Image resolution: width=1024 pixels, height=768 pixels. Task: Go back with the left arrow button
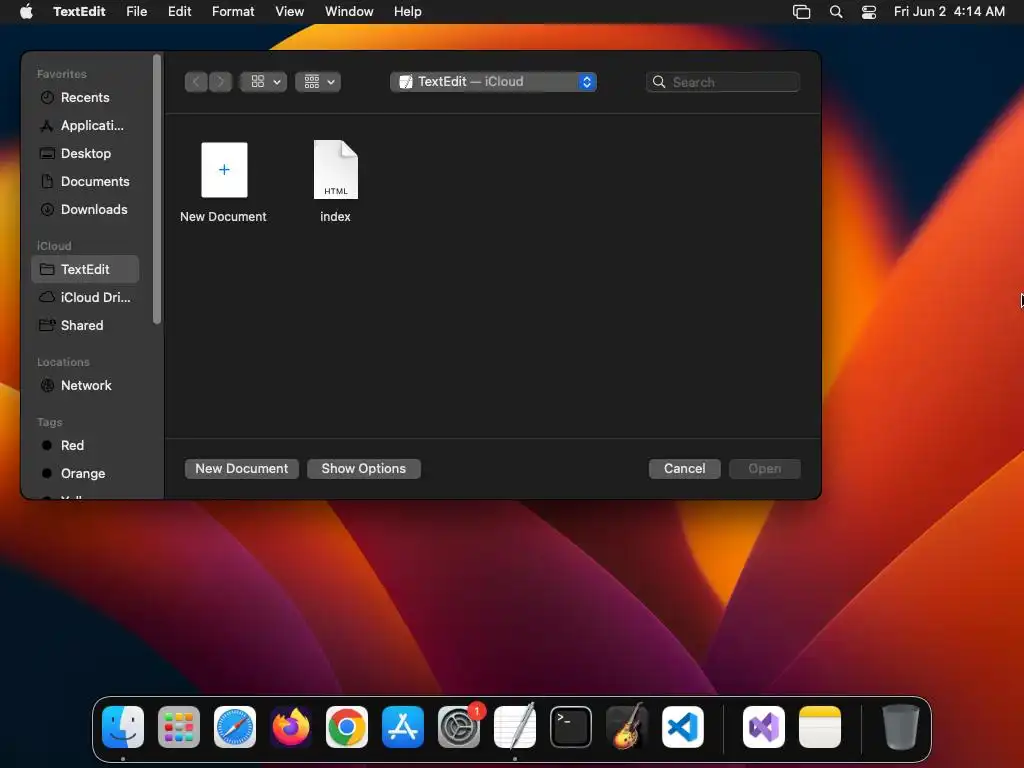(x=196, y=82)
